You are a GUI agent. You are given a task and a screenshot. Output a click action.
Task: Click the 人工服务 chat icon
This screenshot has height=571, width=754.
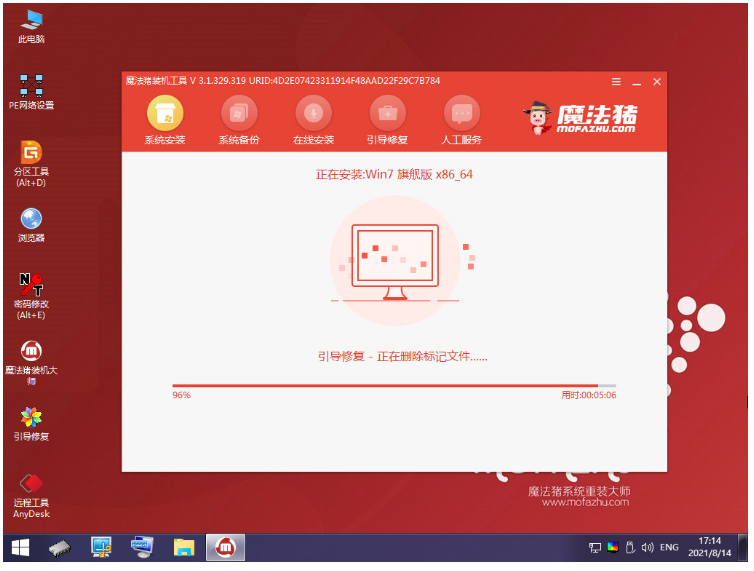461,112
